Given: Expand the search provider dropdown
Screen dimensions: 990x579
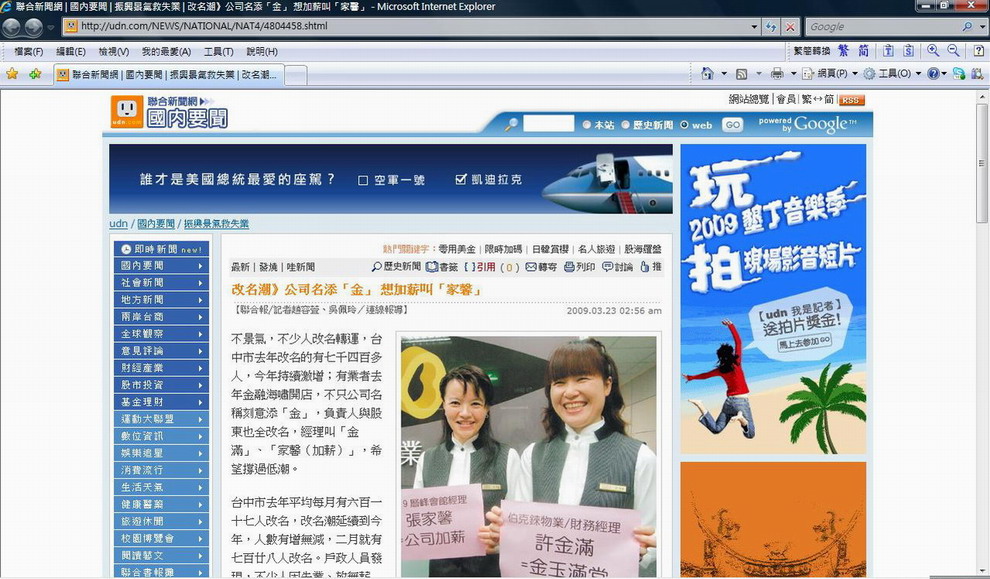Looking at the screenshot, I should click(x=982, y=27).
